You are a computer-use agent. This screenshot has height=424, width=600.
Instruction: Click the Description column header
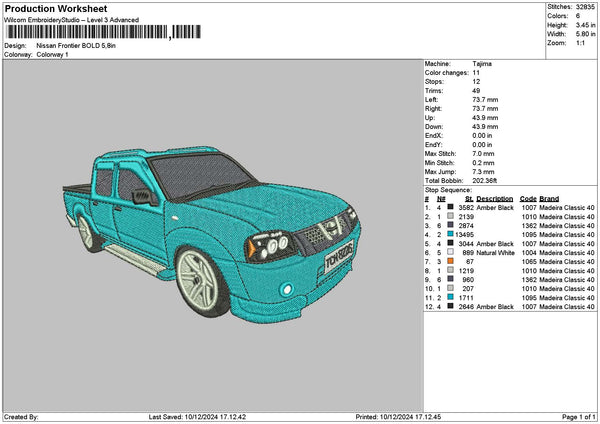(x=495, y=199)
